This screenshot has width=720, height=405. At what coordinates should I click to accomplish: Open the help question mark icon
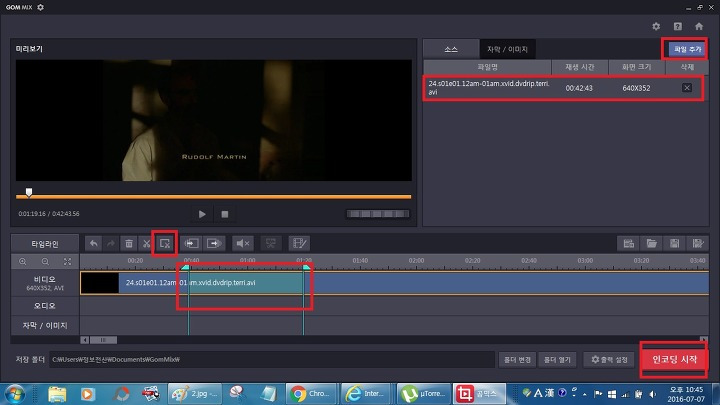(x=678, y=27)
